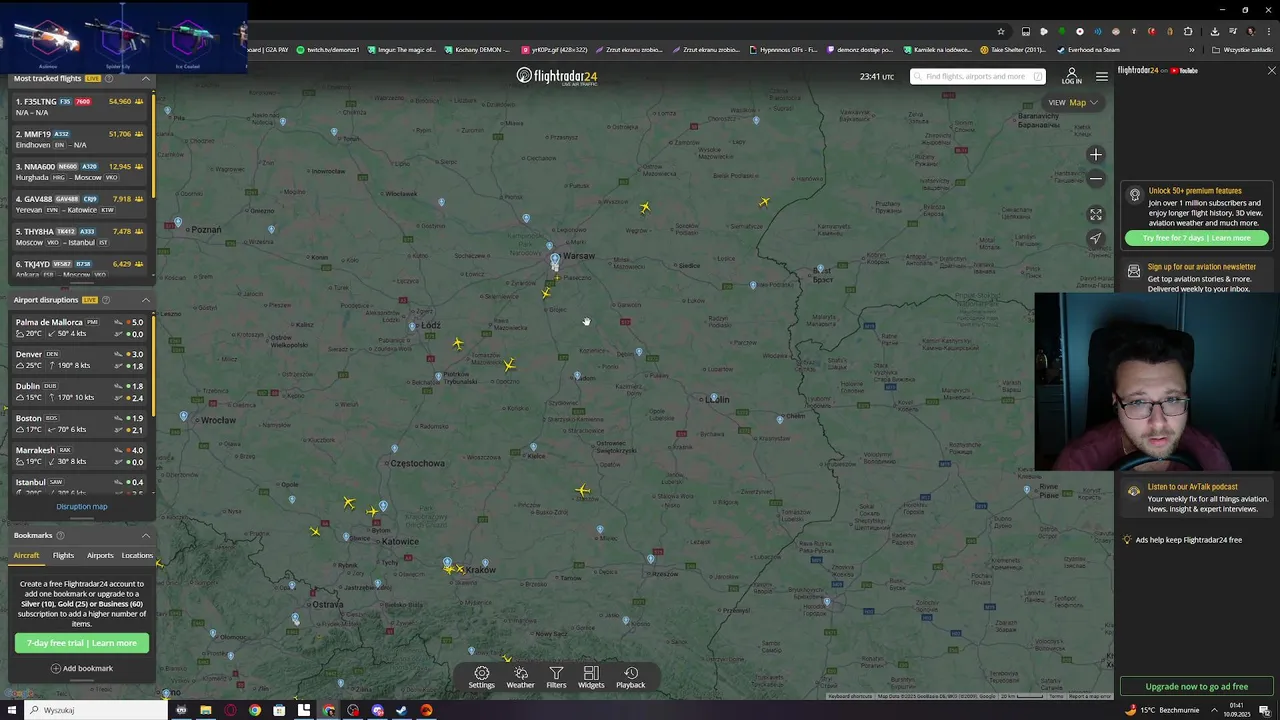
Task: Select tracked flight F35LTNG row
Action: tap(79, 106)
